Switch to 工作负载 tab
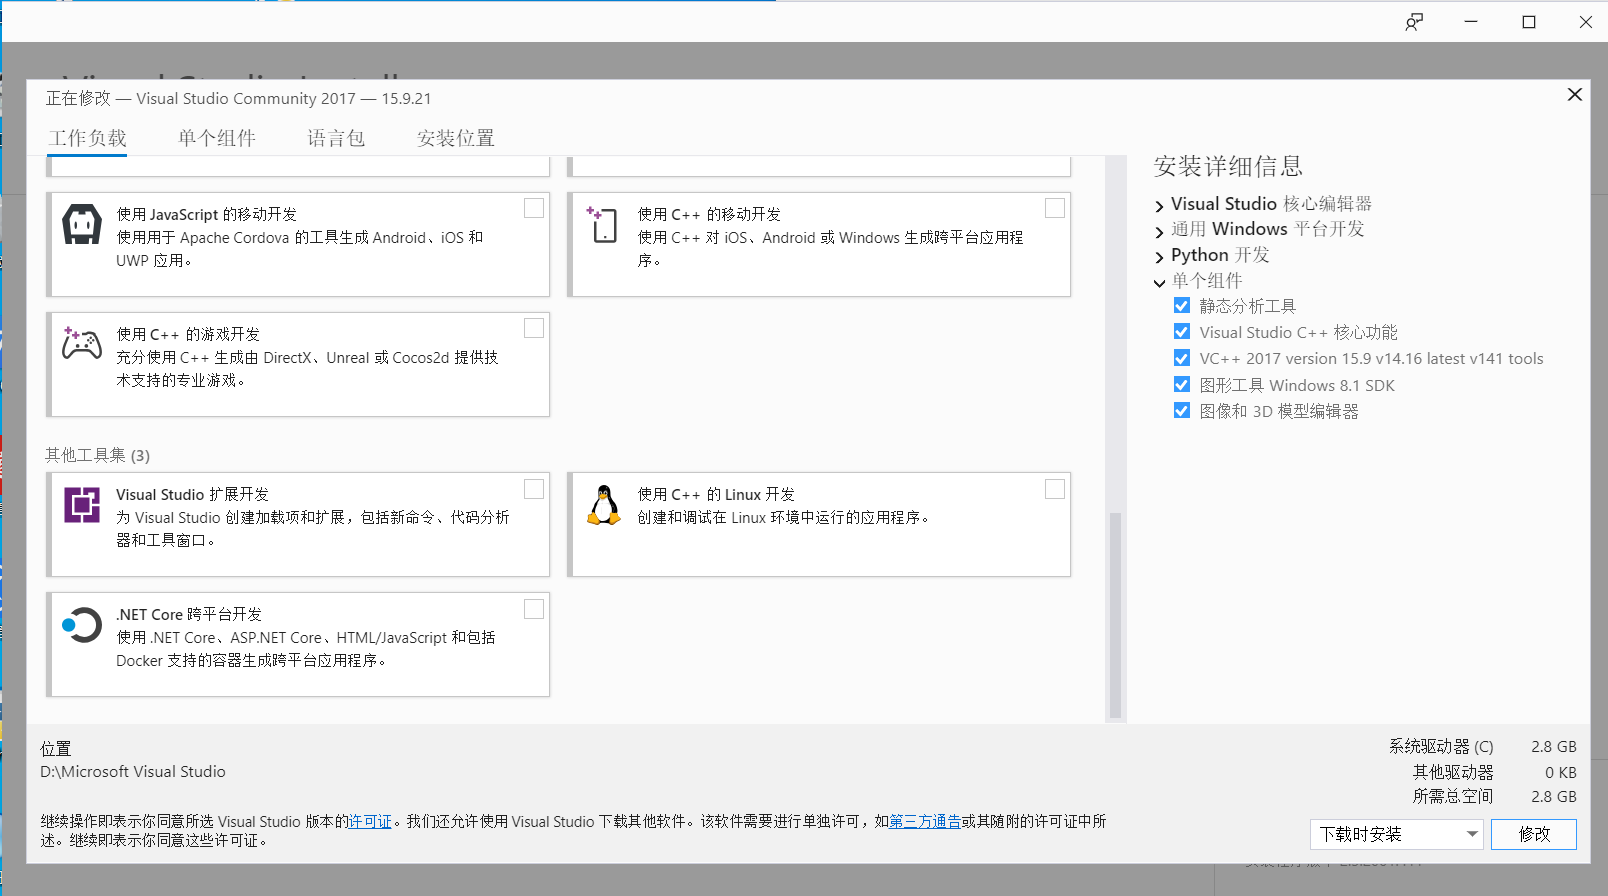This screenshot has width=1608, height=896. tap(88, 138)
